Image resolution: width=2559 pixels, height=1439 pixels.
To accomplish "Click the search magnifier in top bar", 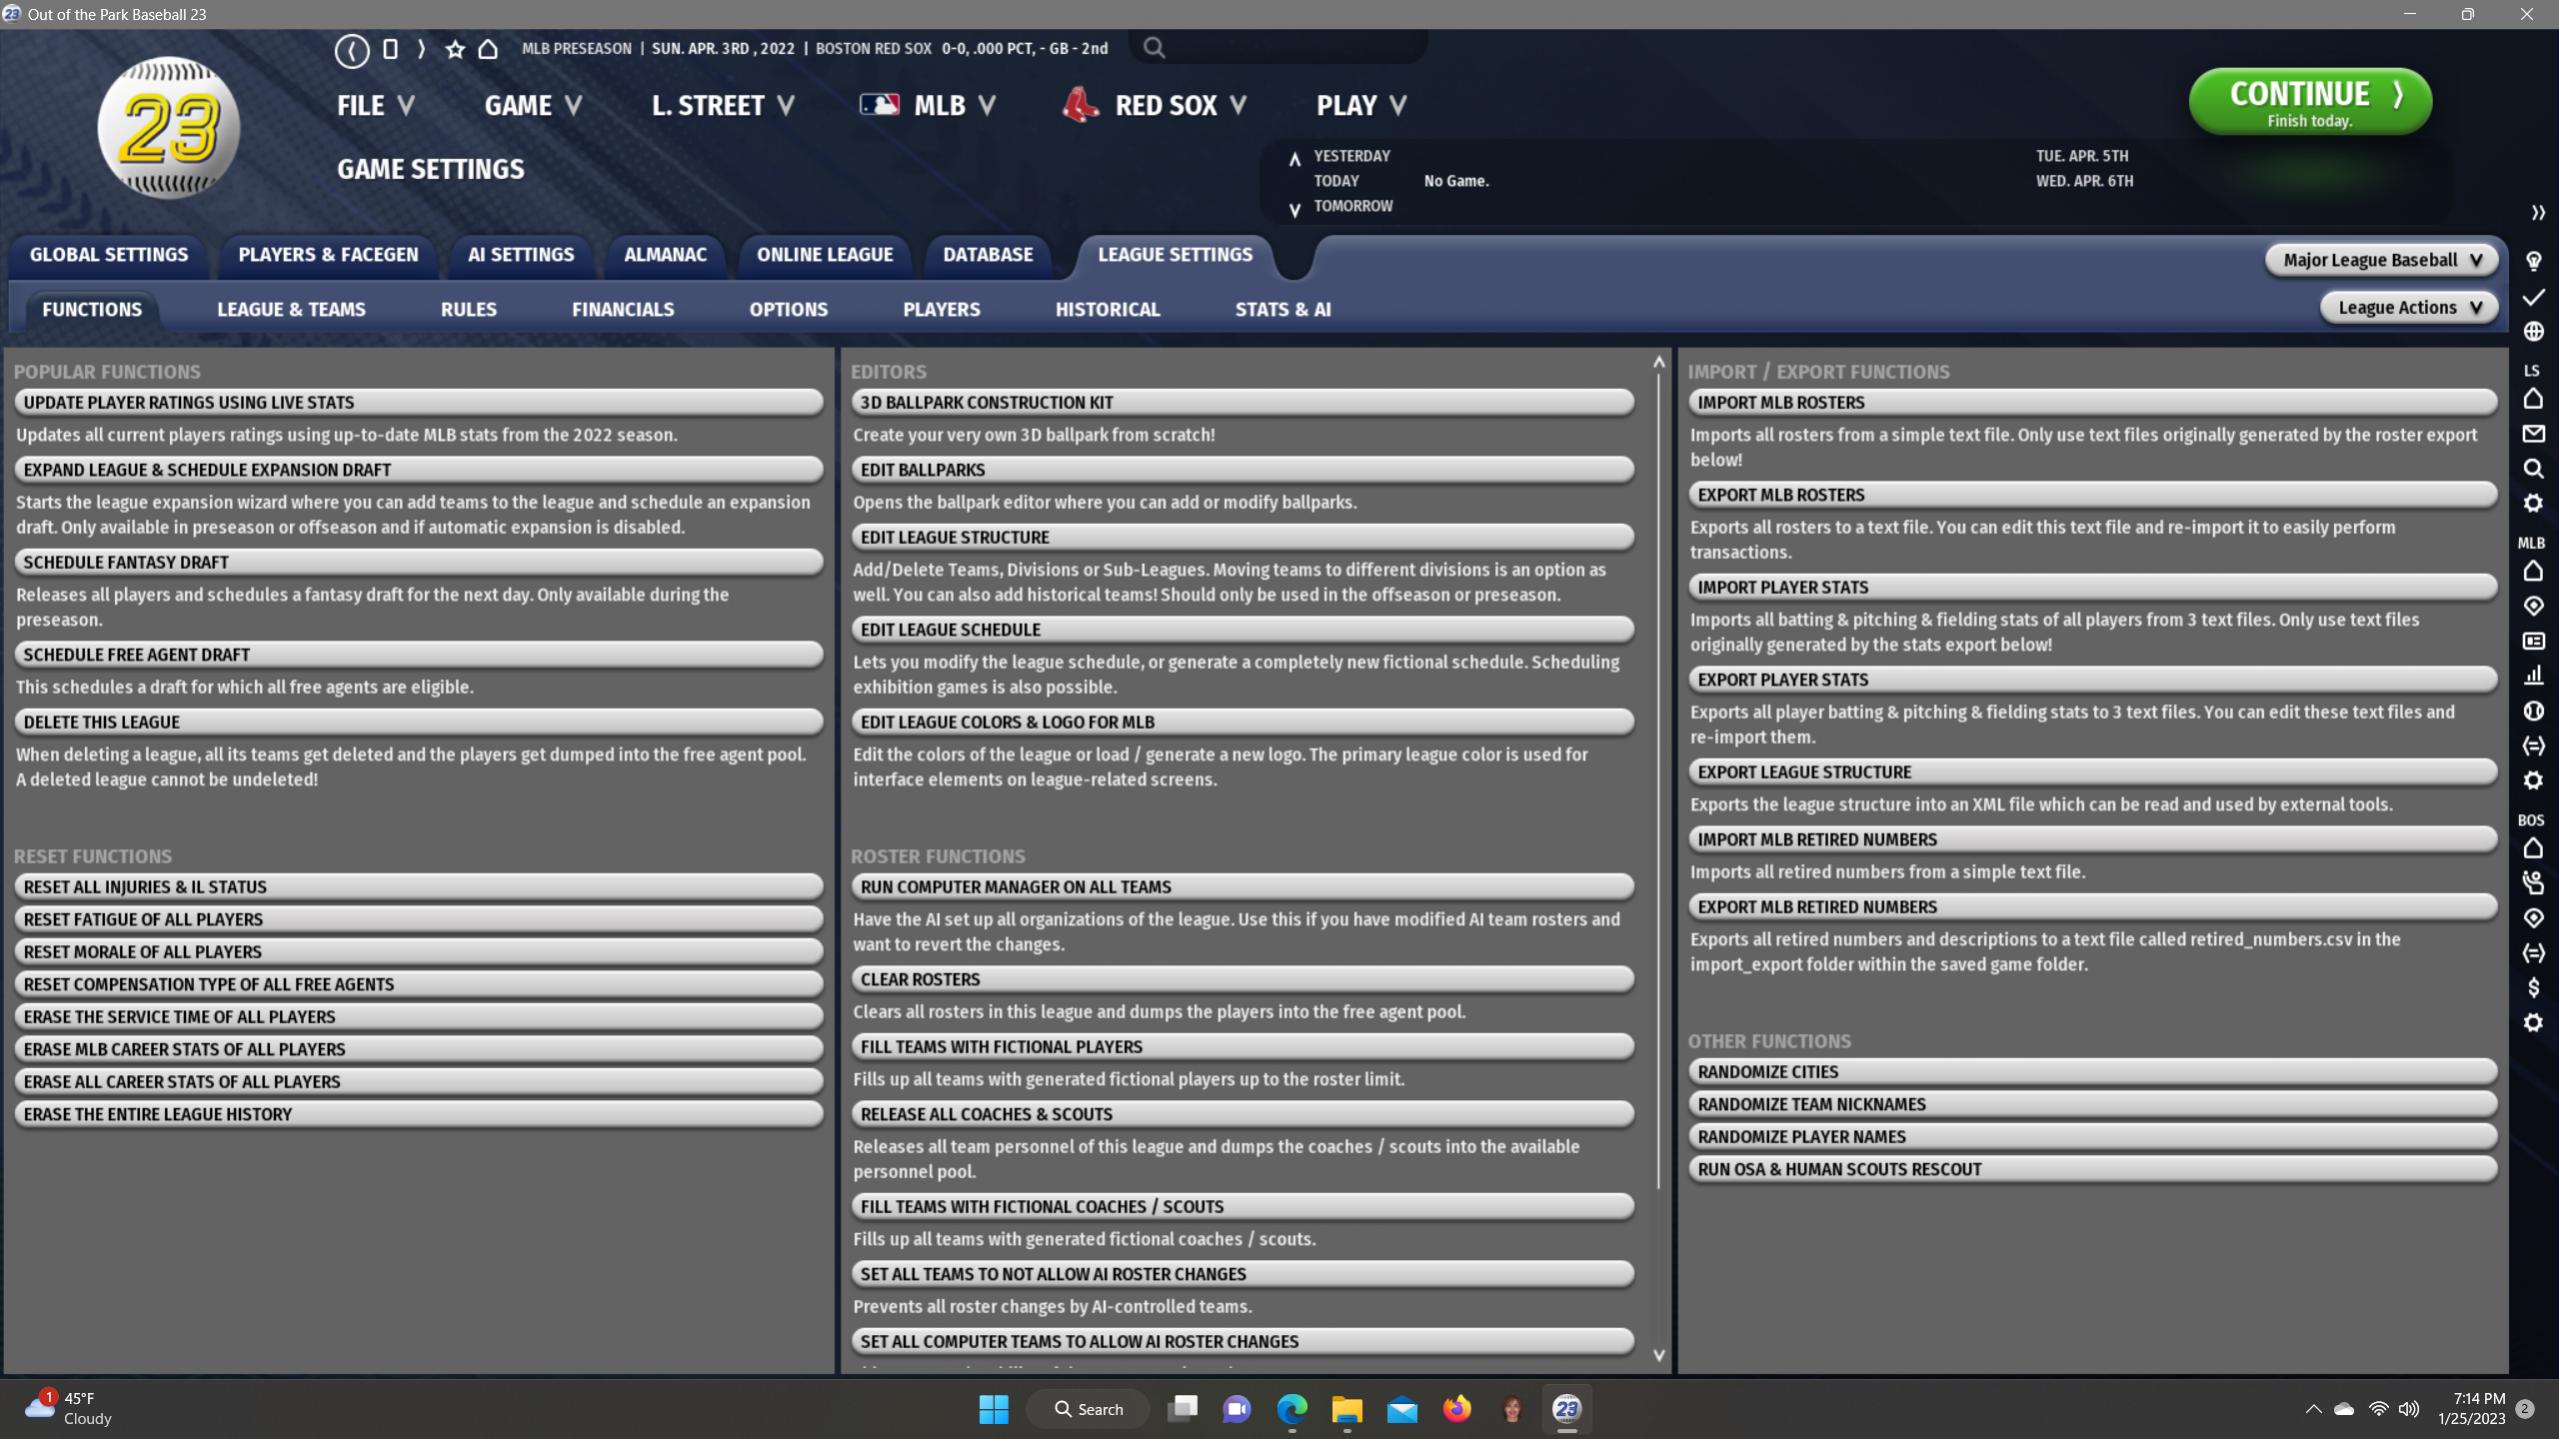I will (x=1154, y=48).
